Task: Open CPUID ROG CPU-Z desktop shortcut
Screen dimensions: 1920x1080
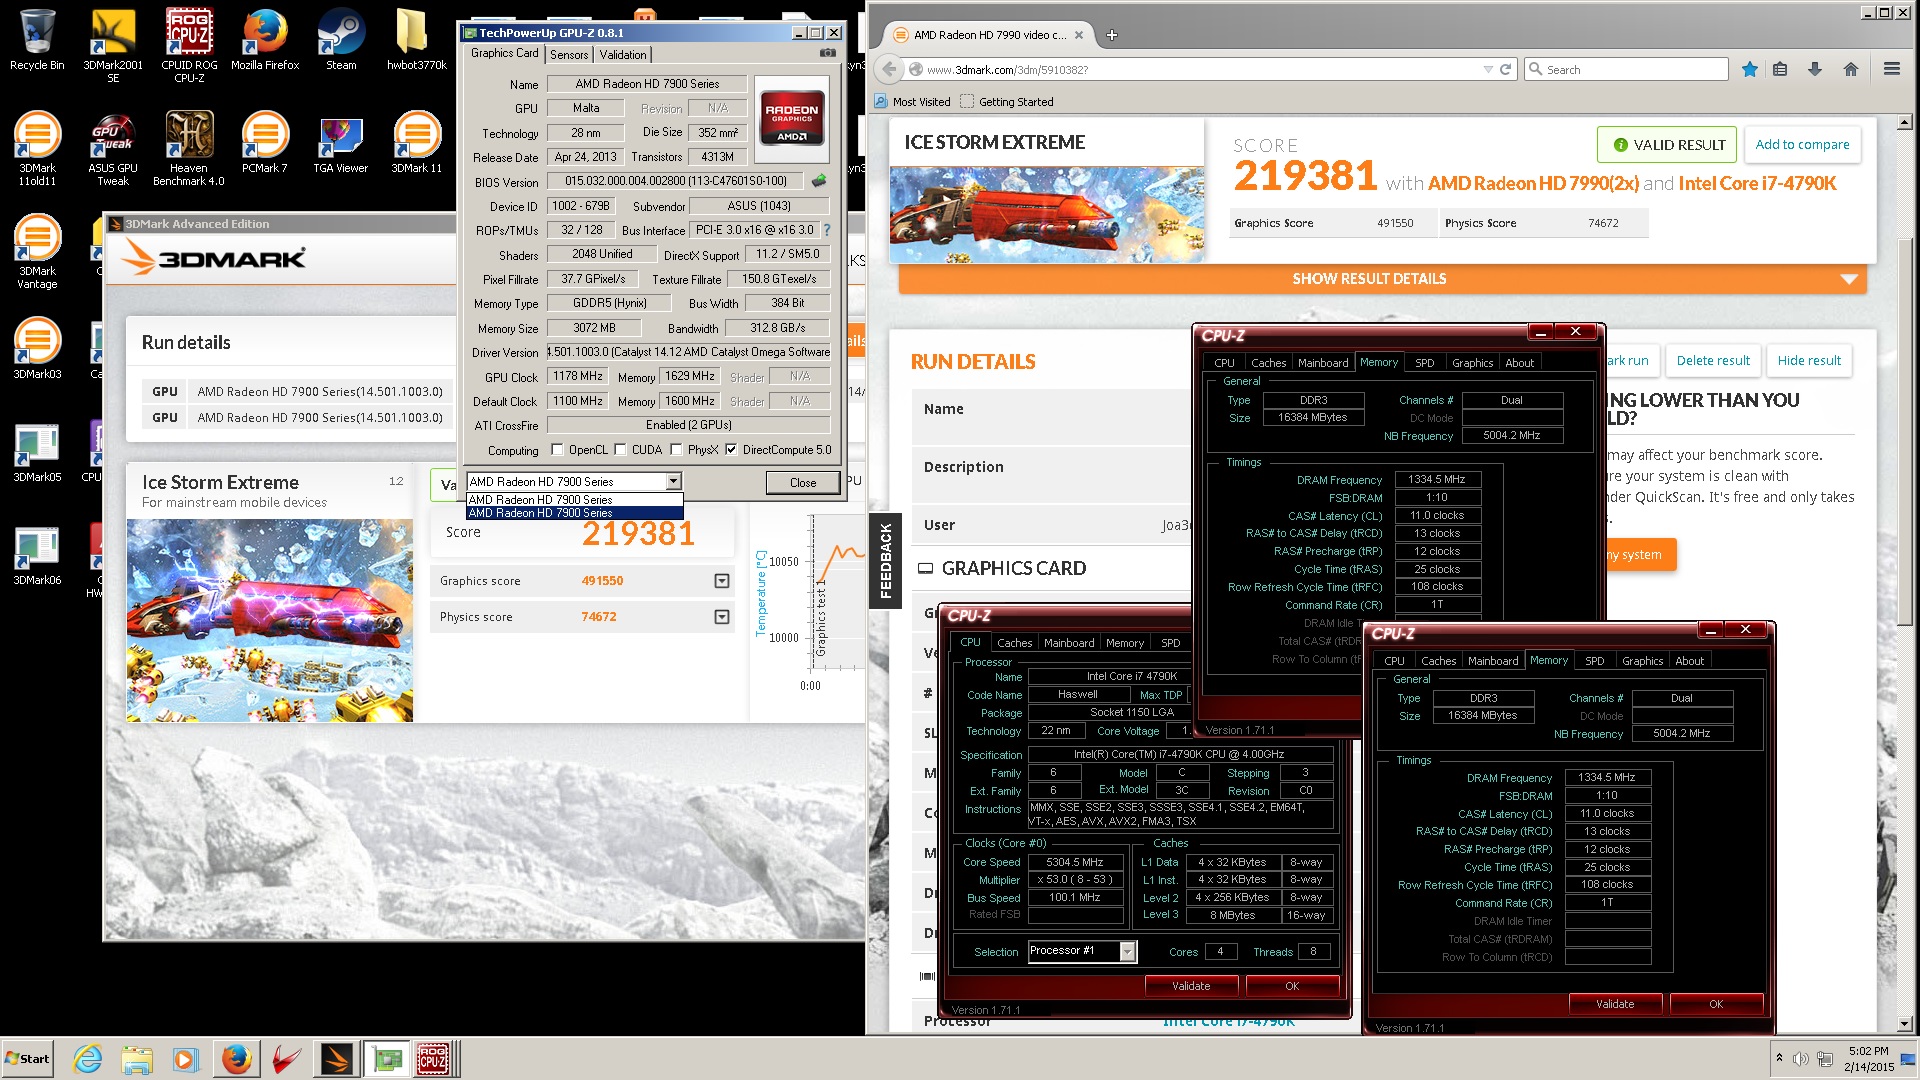Action: click(x=189, y=46)
